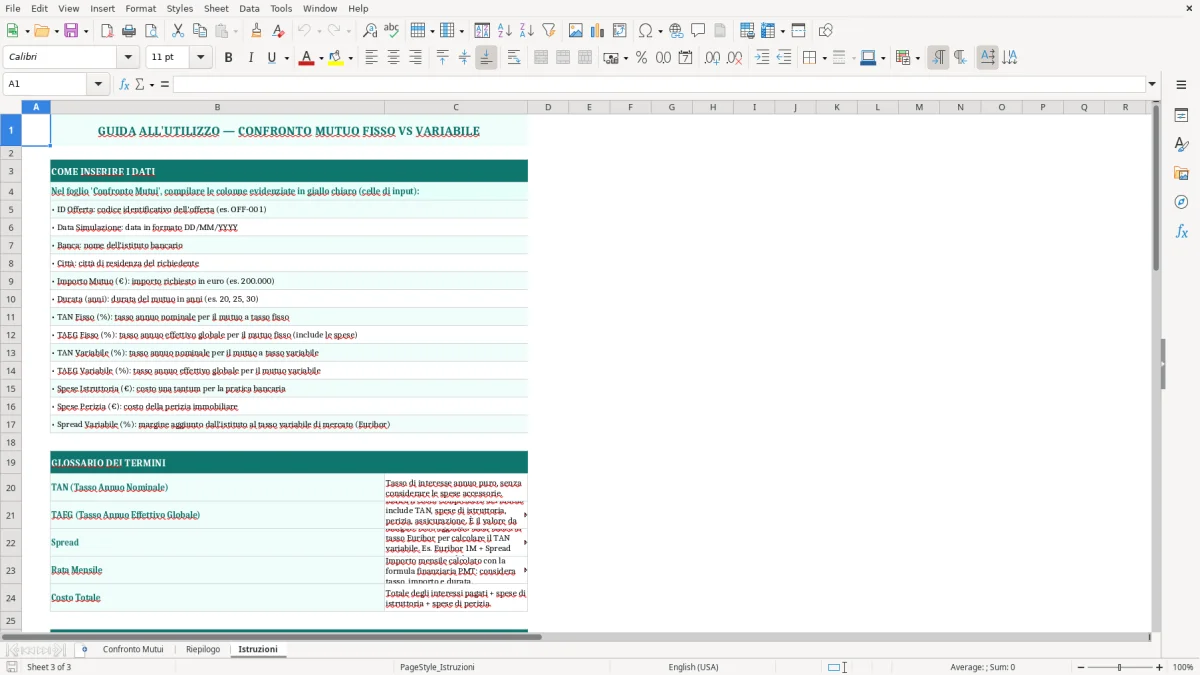This screenshot has width=1200, height=675.
Task: Export directly as PDF icon
Action: [x=107, y=31]
